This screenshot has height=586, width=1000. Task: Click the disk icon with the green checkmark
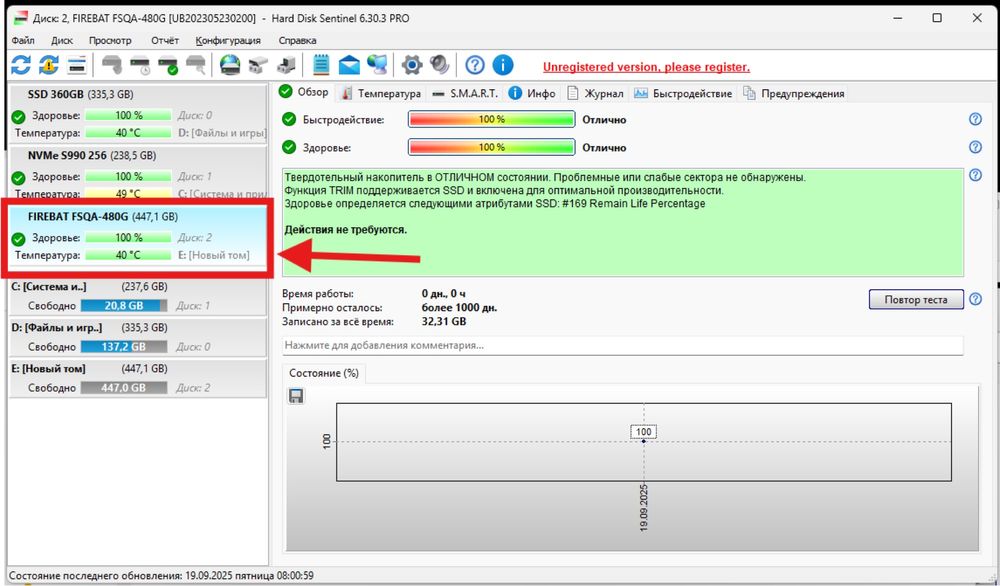[x=168, y=65]
